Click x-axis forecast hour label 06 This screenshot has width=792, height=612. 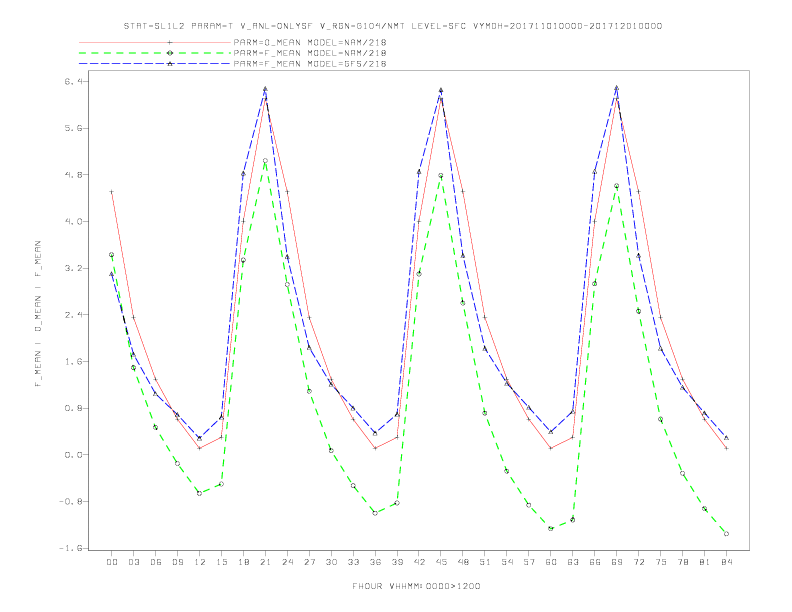pos(156,562)
